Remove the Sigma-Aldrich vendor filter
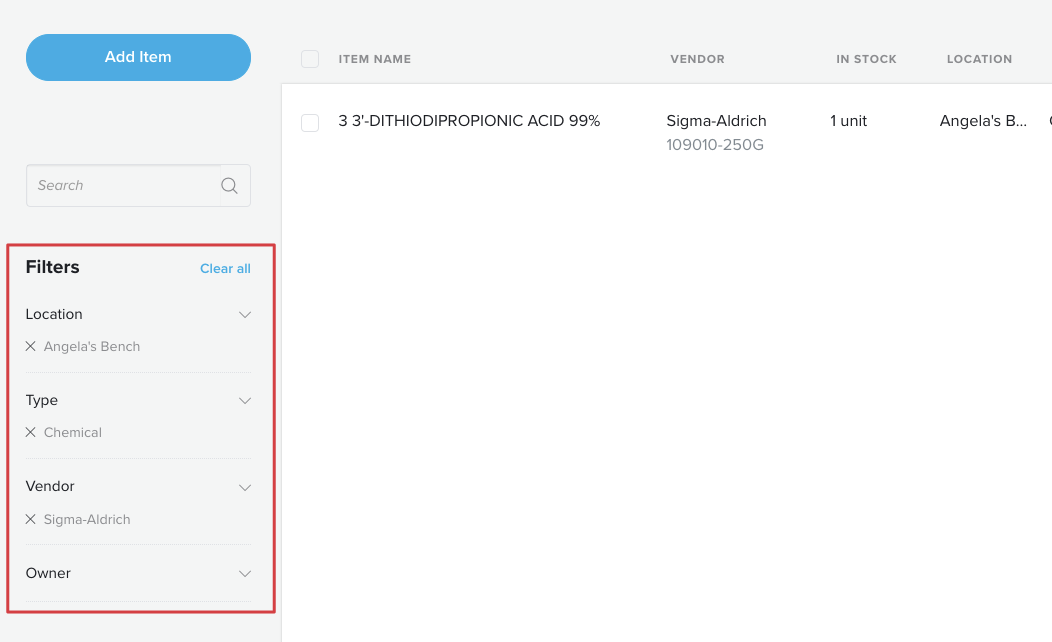Image resolution: width=1052 pixels, height=642 pixels. (31, 520)
